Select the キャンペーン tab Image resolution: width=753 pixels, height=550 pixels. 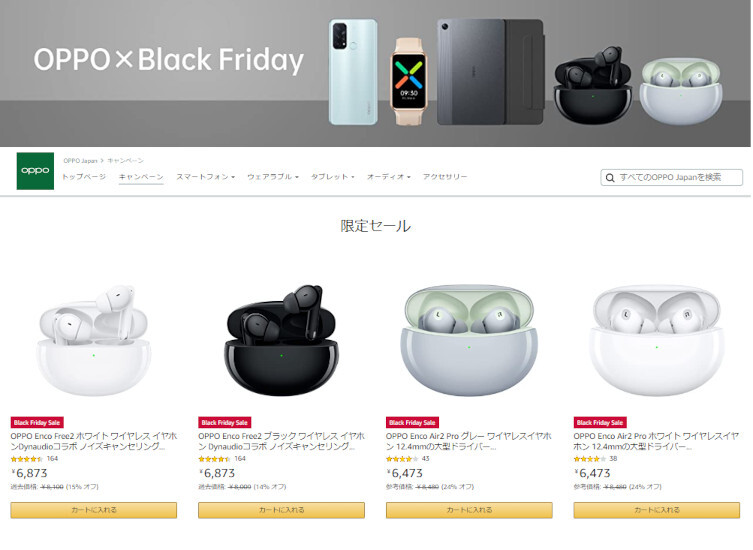pyautogui.click(x=141, y=177)
